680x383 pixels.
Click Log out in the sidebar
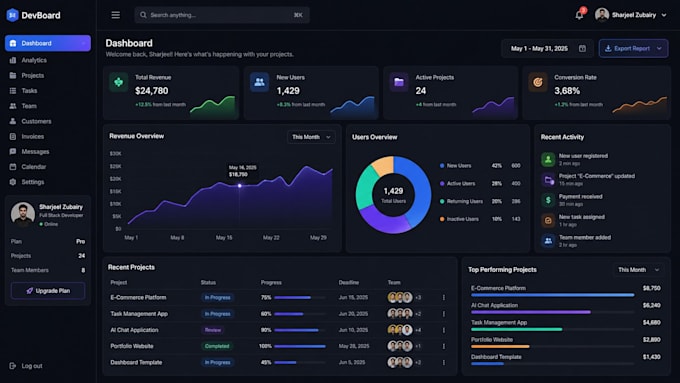26,366
